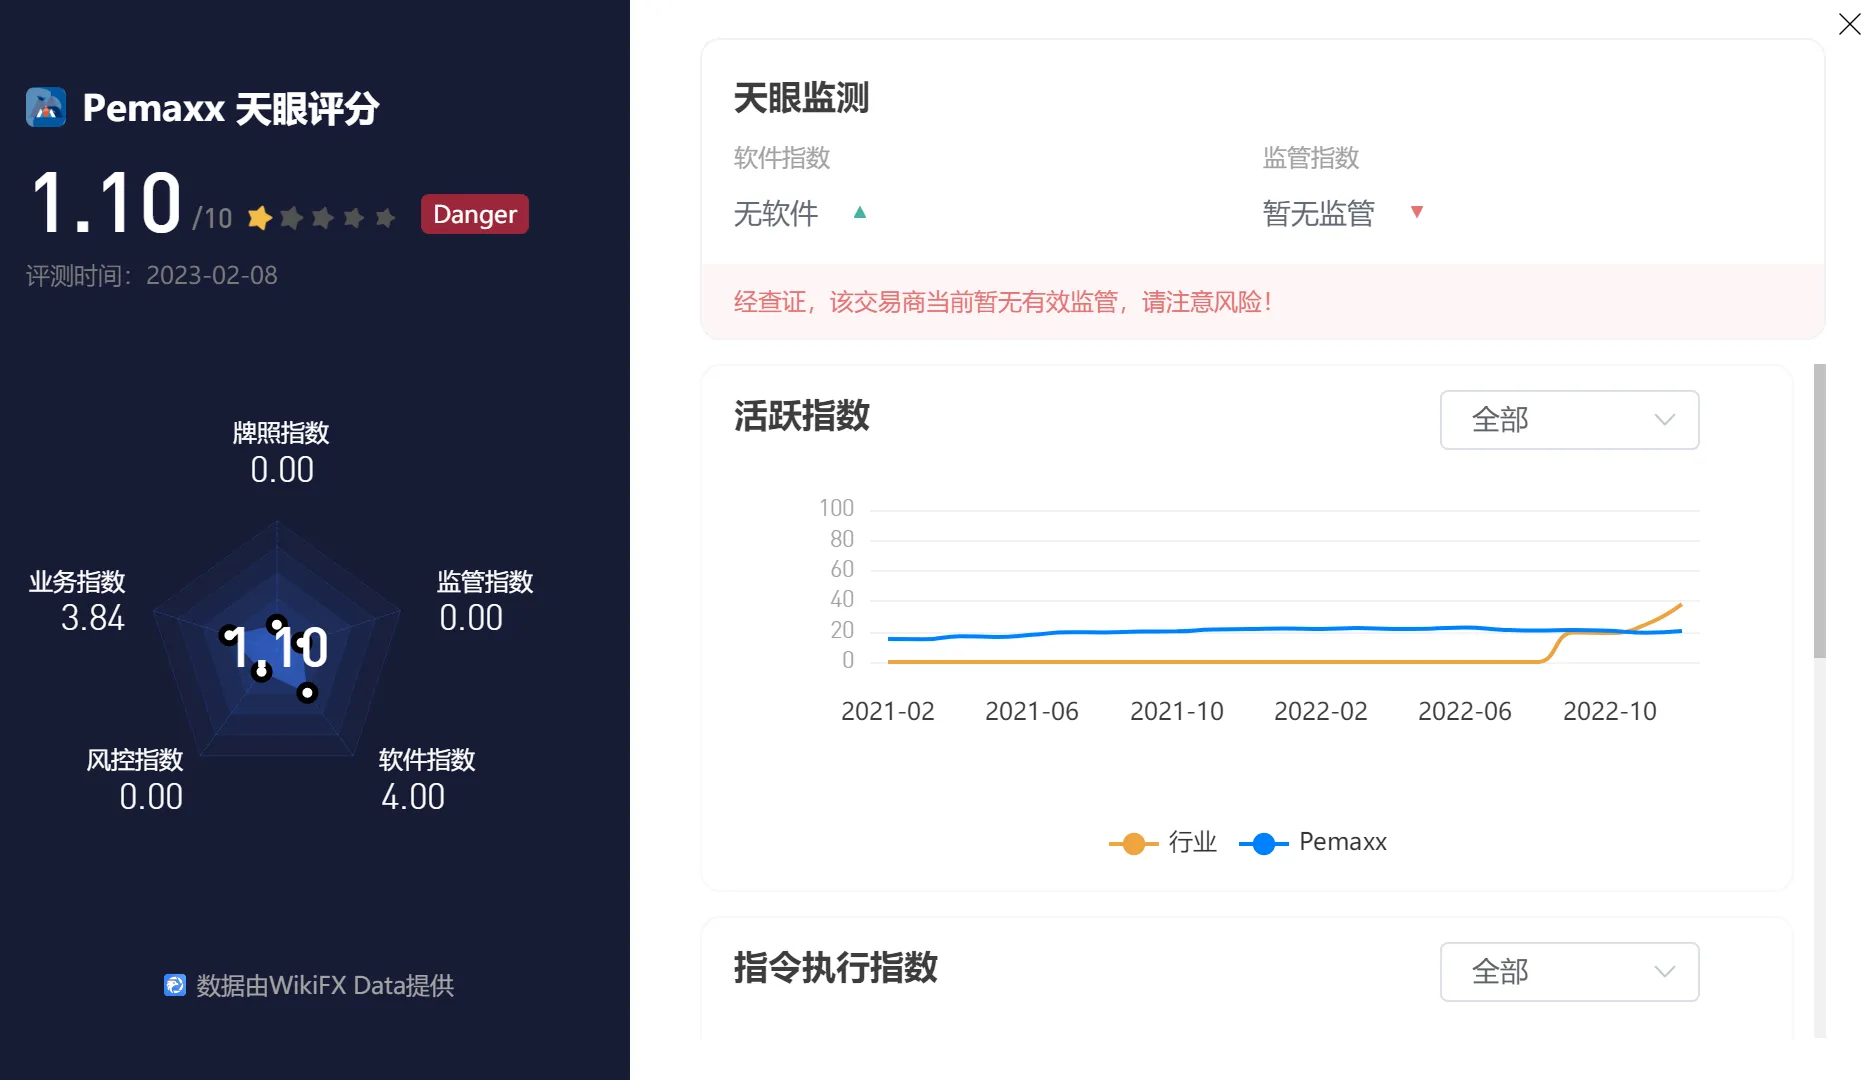
Task: Click the 评测时间 2023-02-08 text
Action: 152,275
